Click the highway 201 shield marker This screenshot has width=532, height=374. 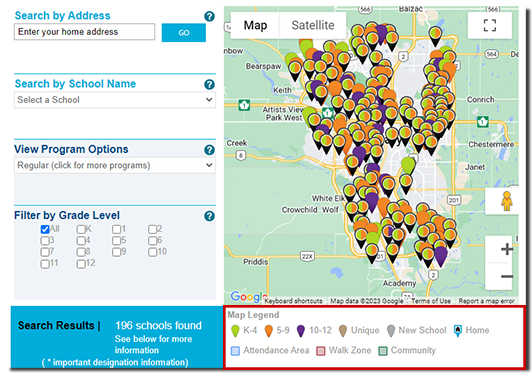point(454,200)
